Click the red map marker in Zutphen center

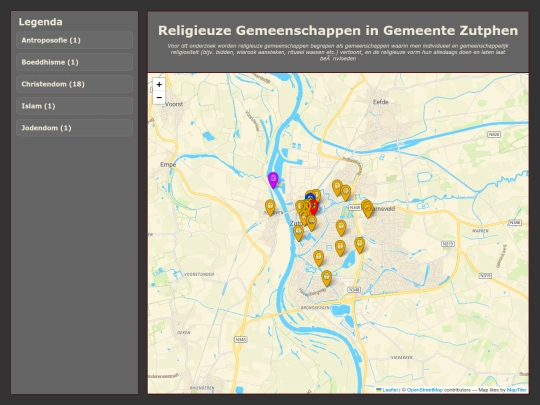pyautogui.click(x=314, y=207)
